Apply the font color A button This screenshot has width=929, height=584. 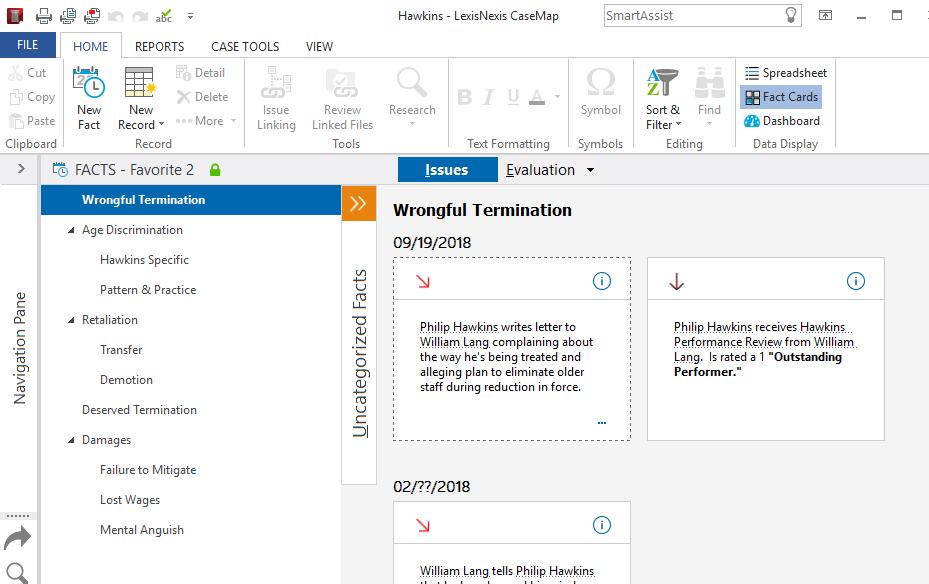tap(537, 97)
